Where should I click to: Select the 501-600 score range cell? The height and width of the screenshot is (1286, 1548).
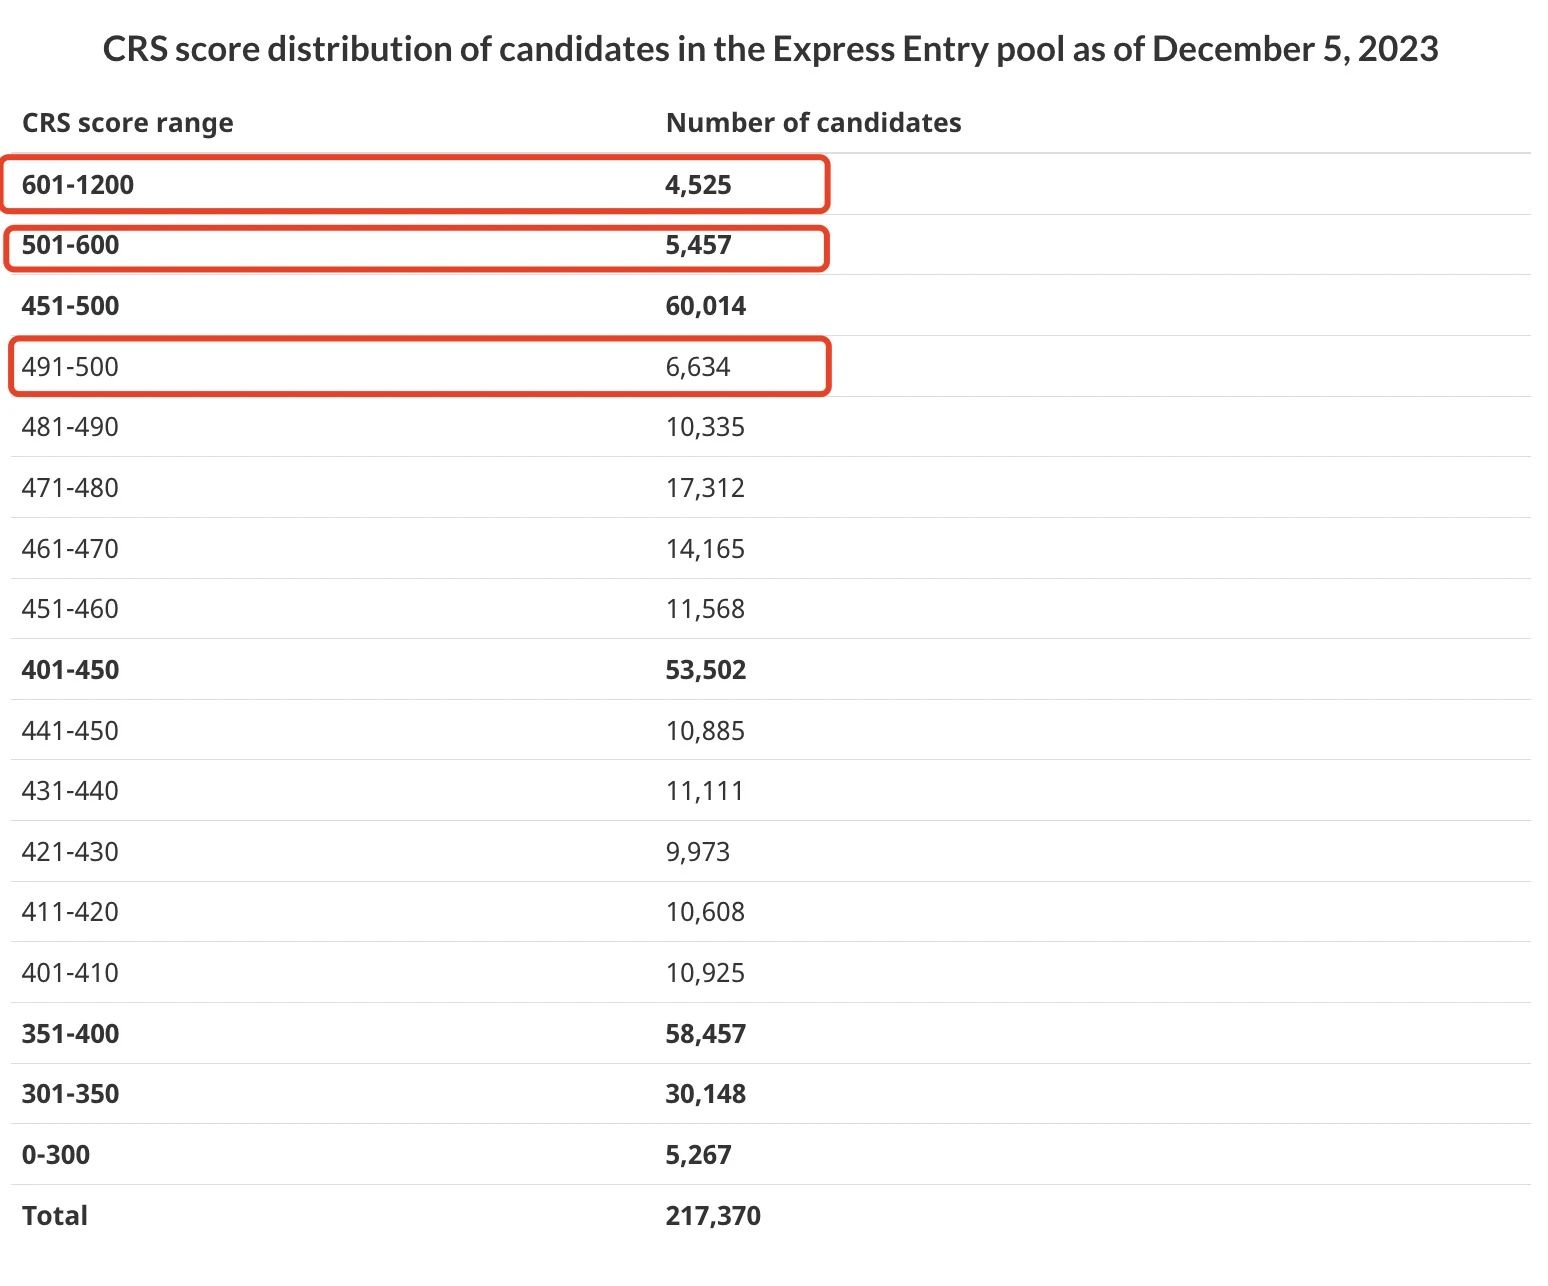(70, 245)
